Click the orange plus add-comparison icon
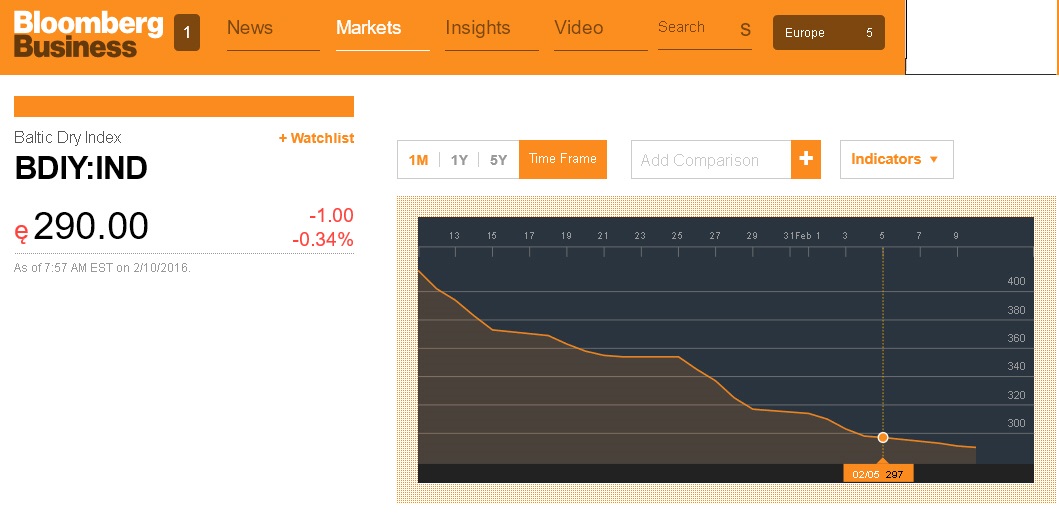This screenshot has width=1059, height=513. click(x=806, y=159)
